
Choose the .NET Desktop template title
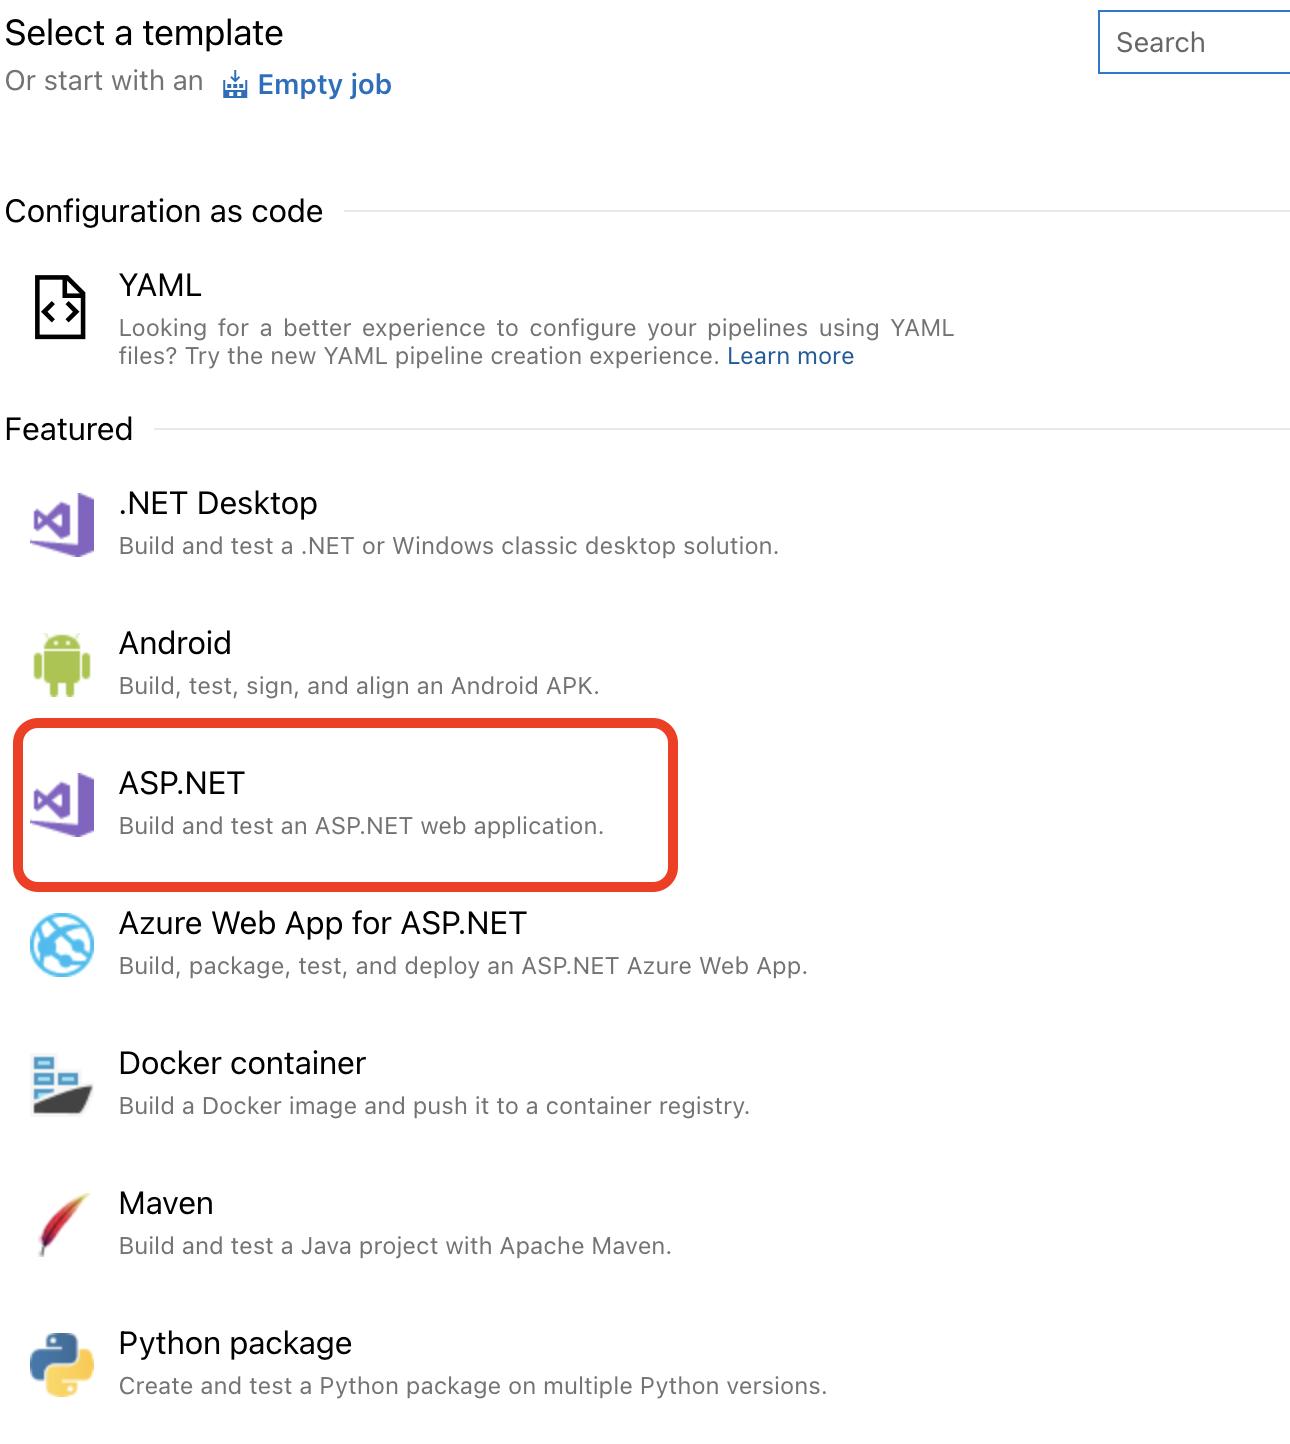[218, 504]
